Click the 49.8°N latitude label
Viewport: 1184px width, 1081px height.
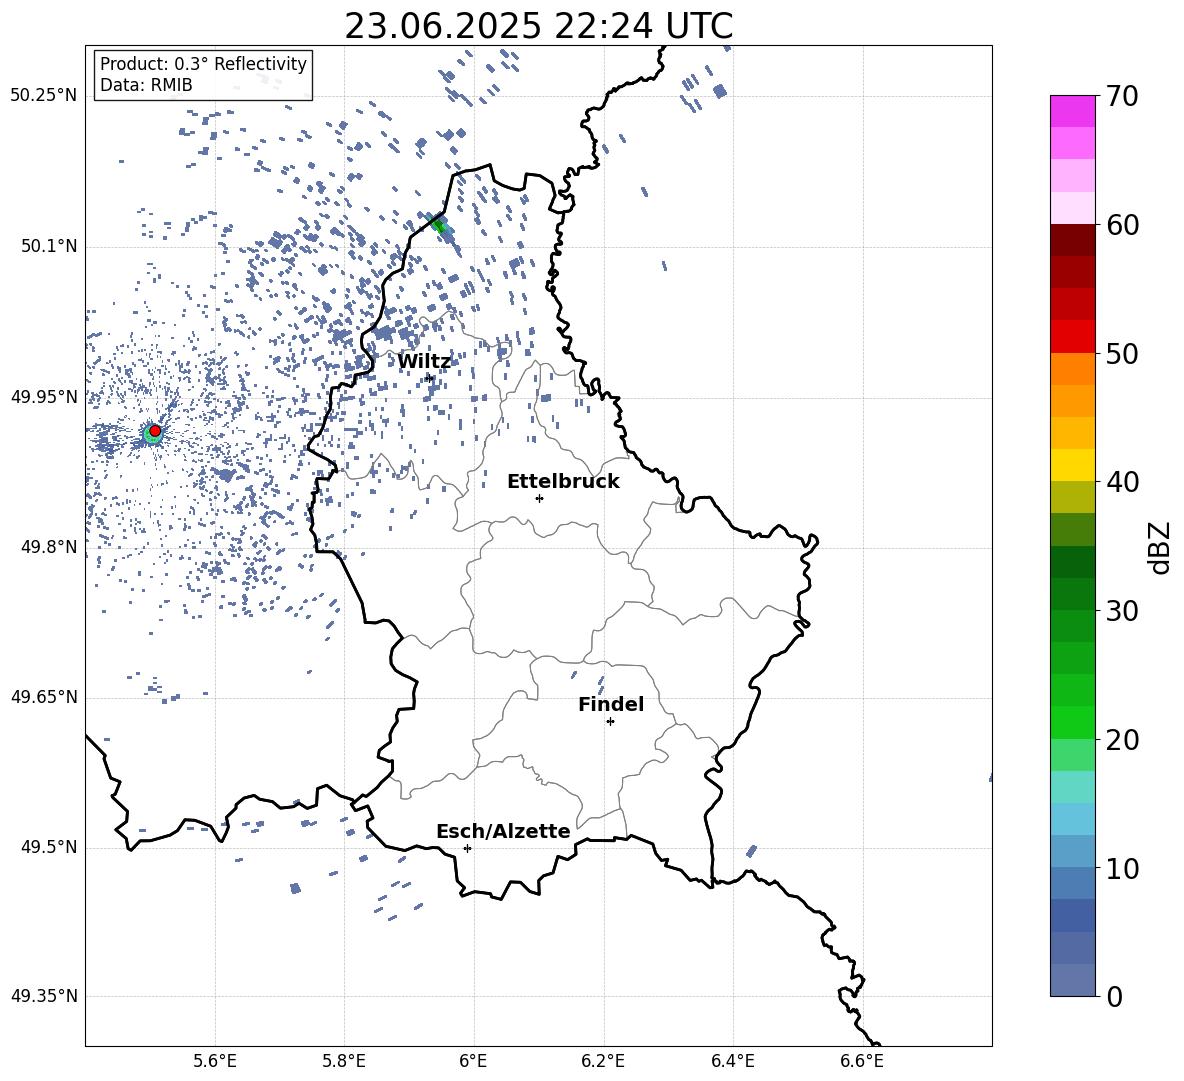[50, 547]
